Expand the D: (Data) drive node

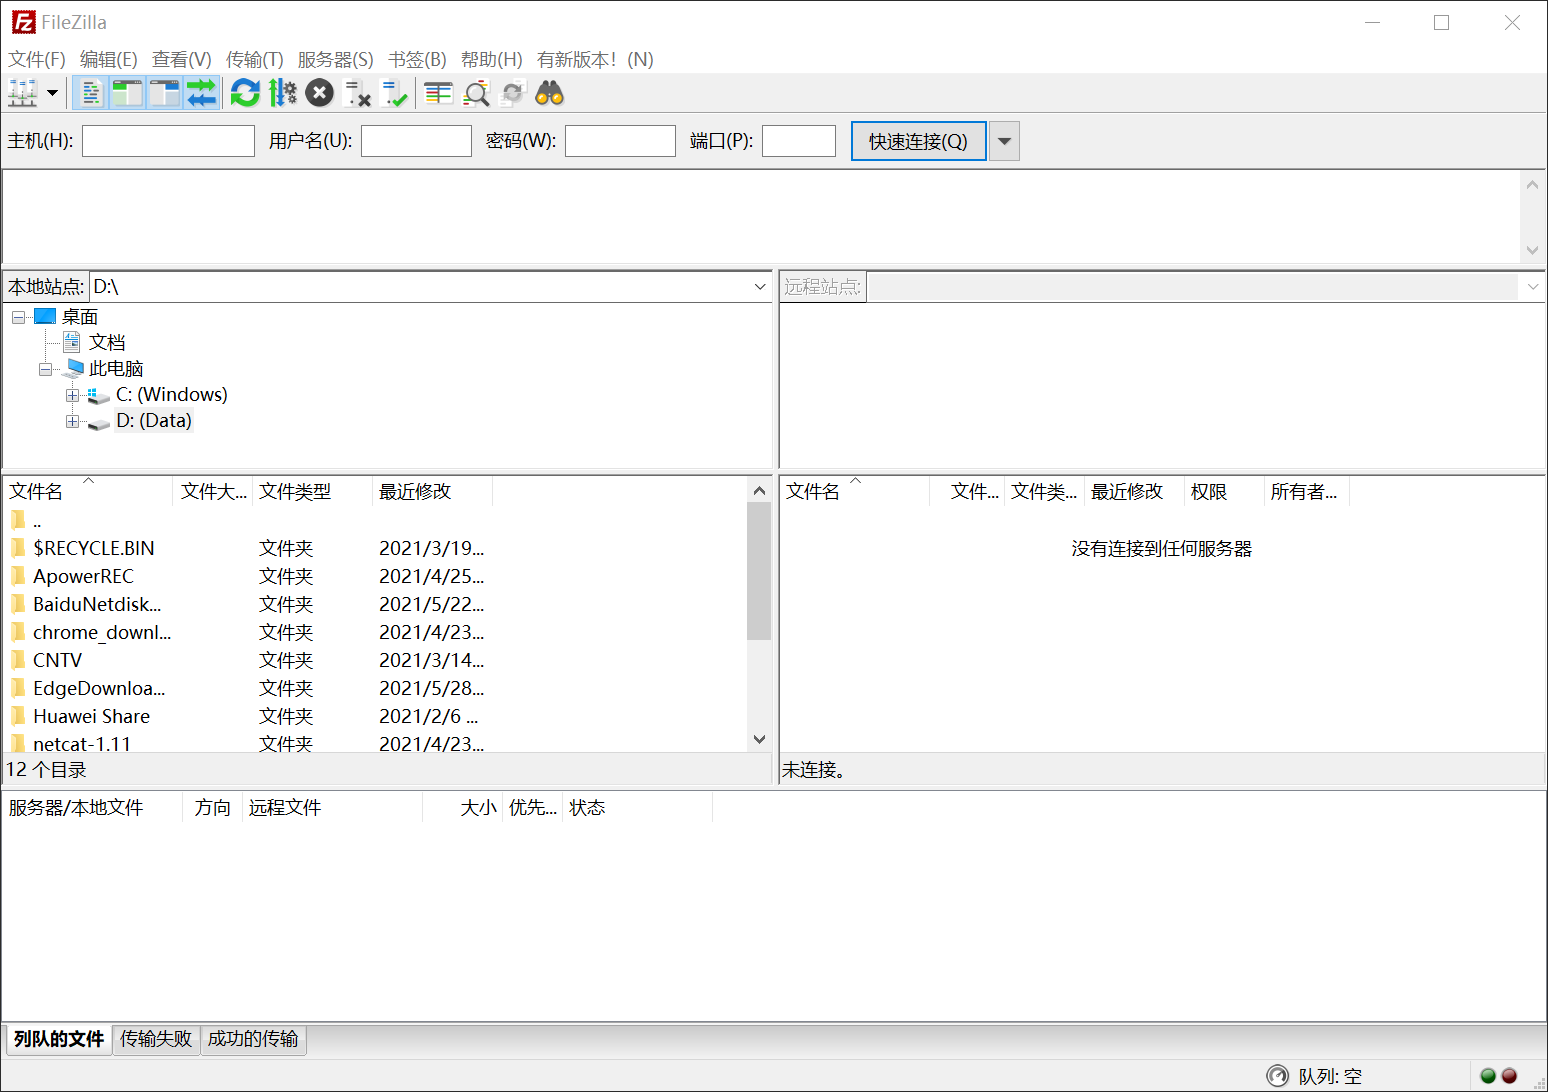point(72,421)
